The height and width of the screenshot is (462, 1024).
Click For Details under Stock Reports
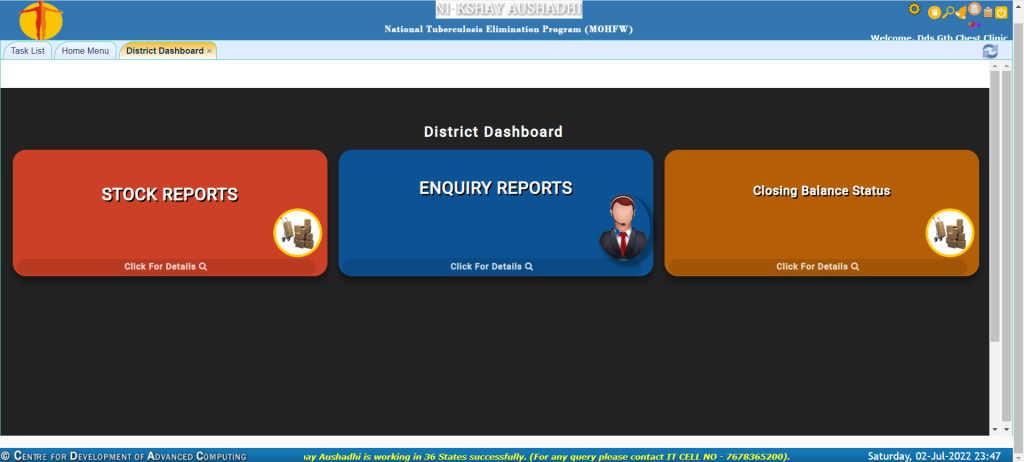coord(166,267)
